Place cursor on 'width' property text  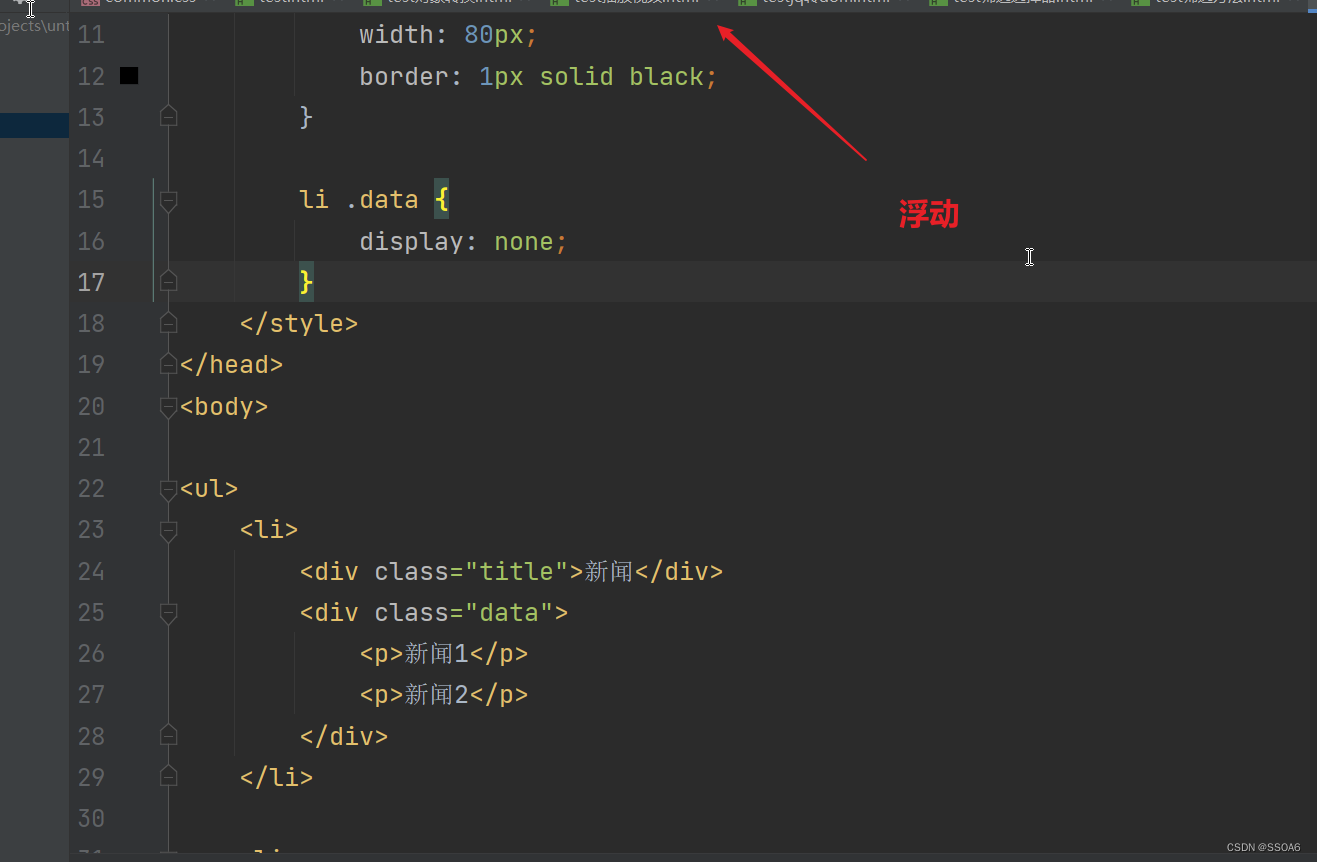397,35
